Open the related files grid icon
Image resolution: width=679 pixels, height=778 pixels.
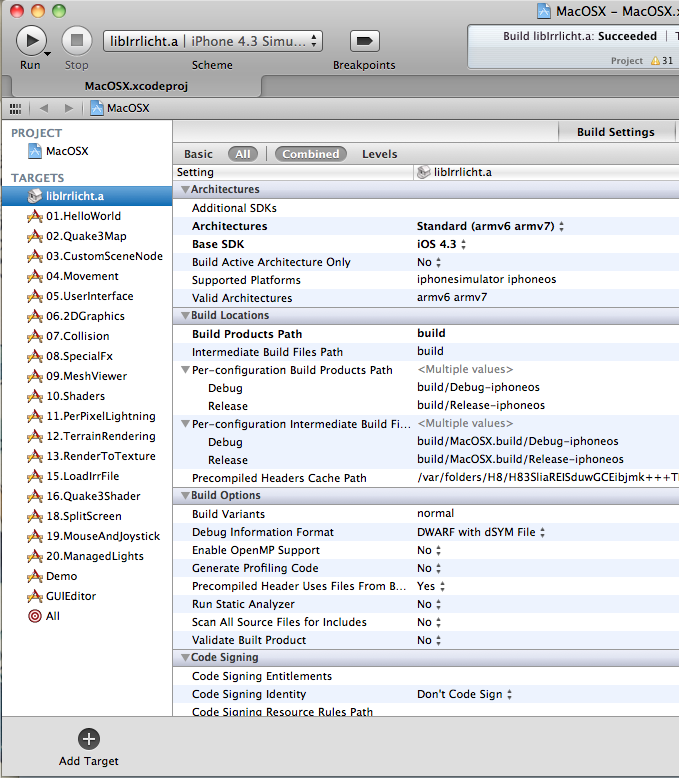coord(15,108)
